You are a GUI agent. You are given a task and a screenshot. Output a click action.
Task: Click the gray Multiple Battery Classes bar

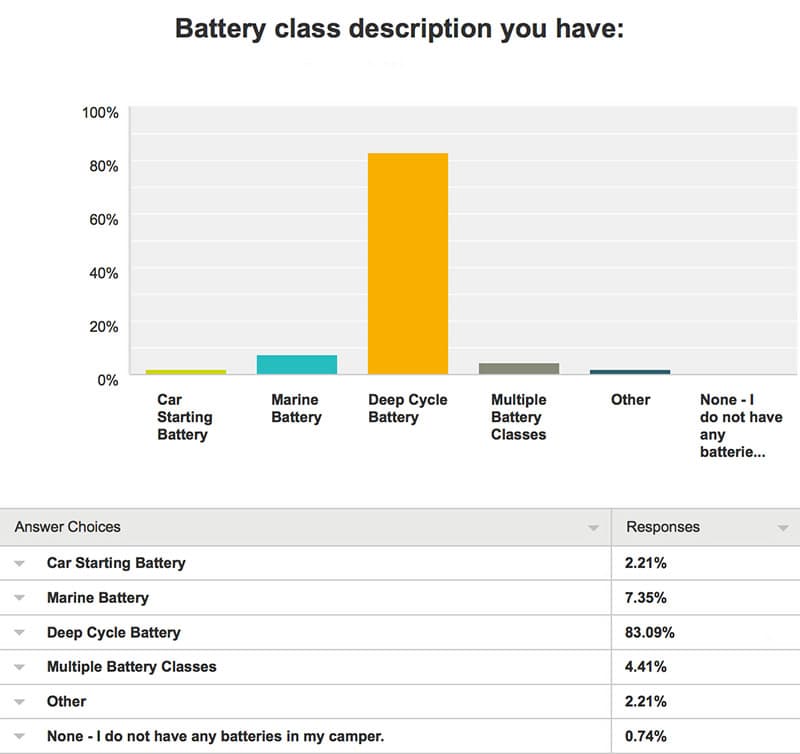coord(519,369)
